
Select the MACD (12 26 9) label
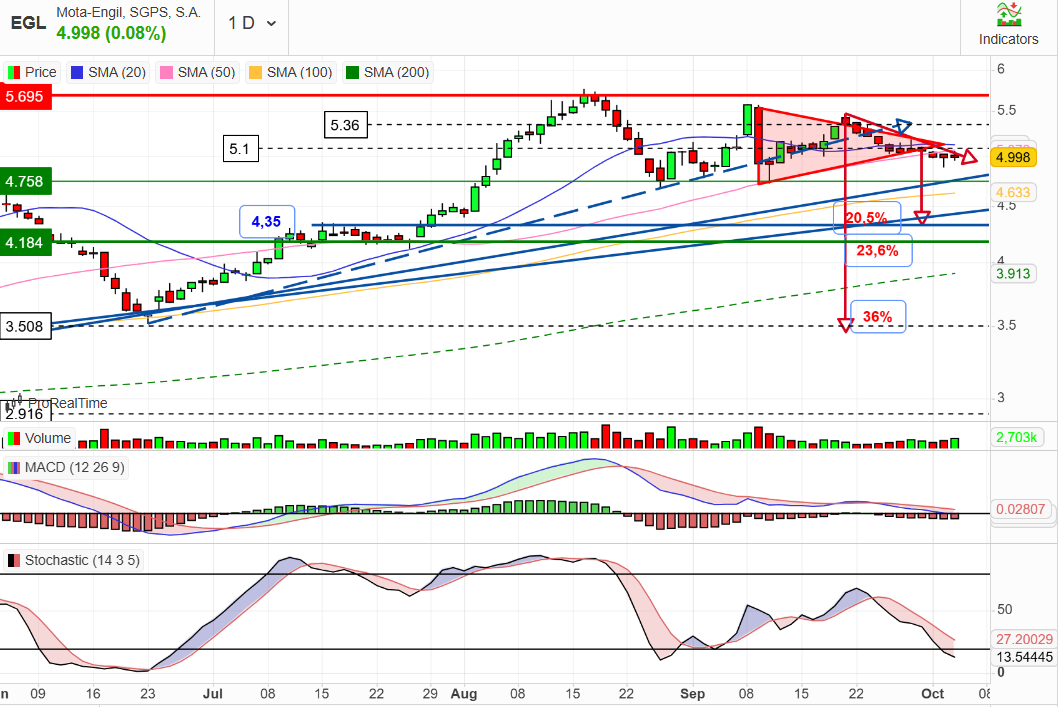pyautogui.click(x=75, y=468)
